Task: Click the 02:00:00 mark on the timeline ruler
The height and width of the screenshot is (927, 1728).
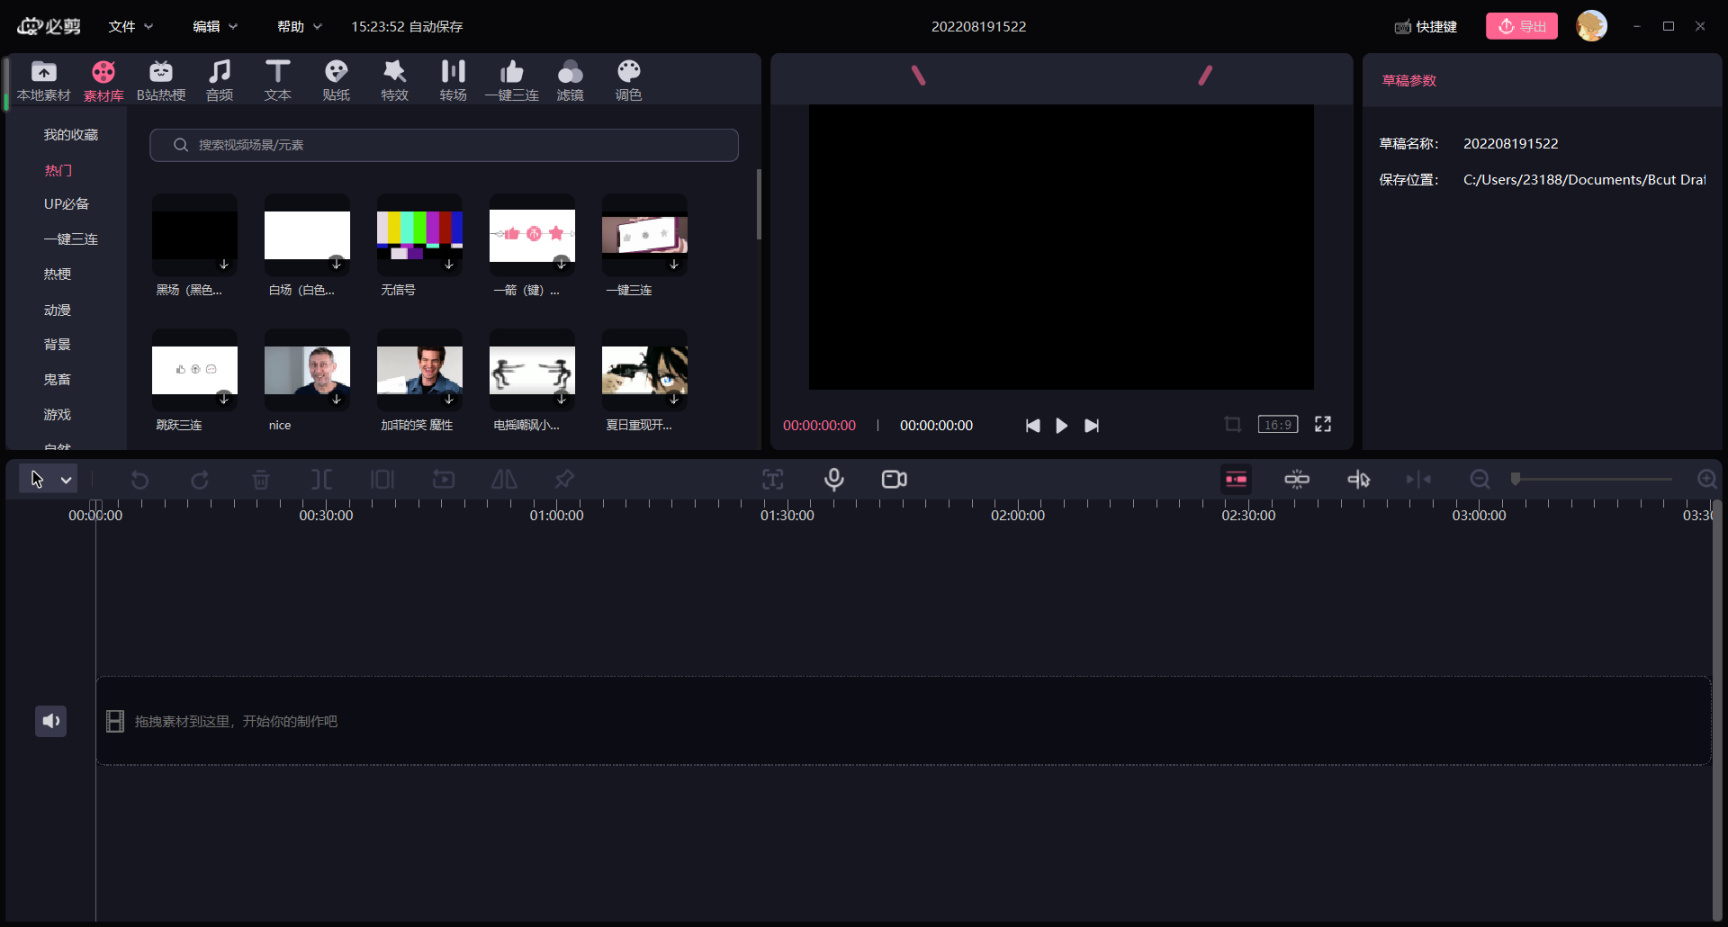Action: pos(1018,515)
